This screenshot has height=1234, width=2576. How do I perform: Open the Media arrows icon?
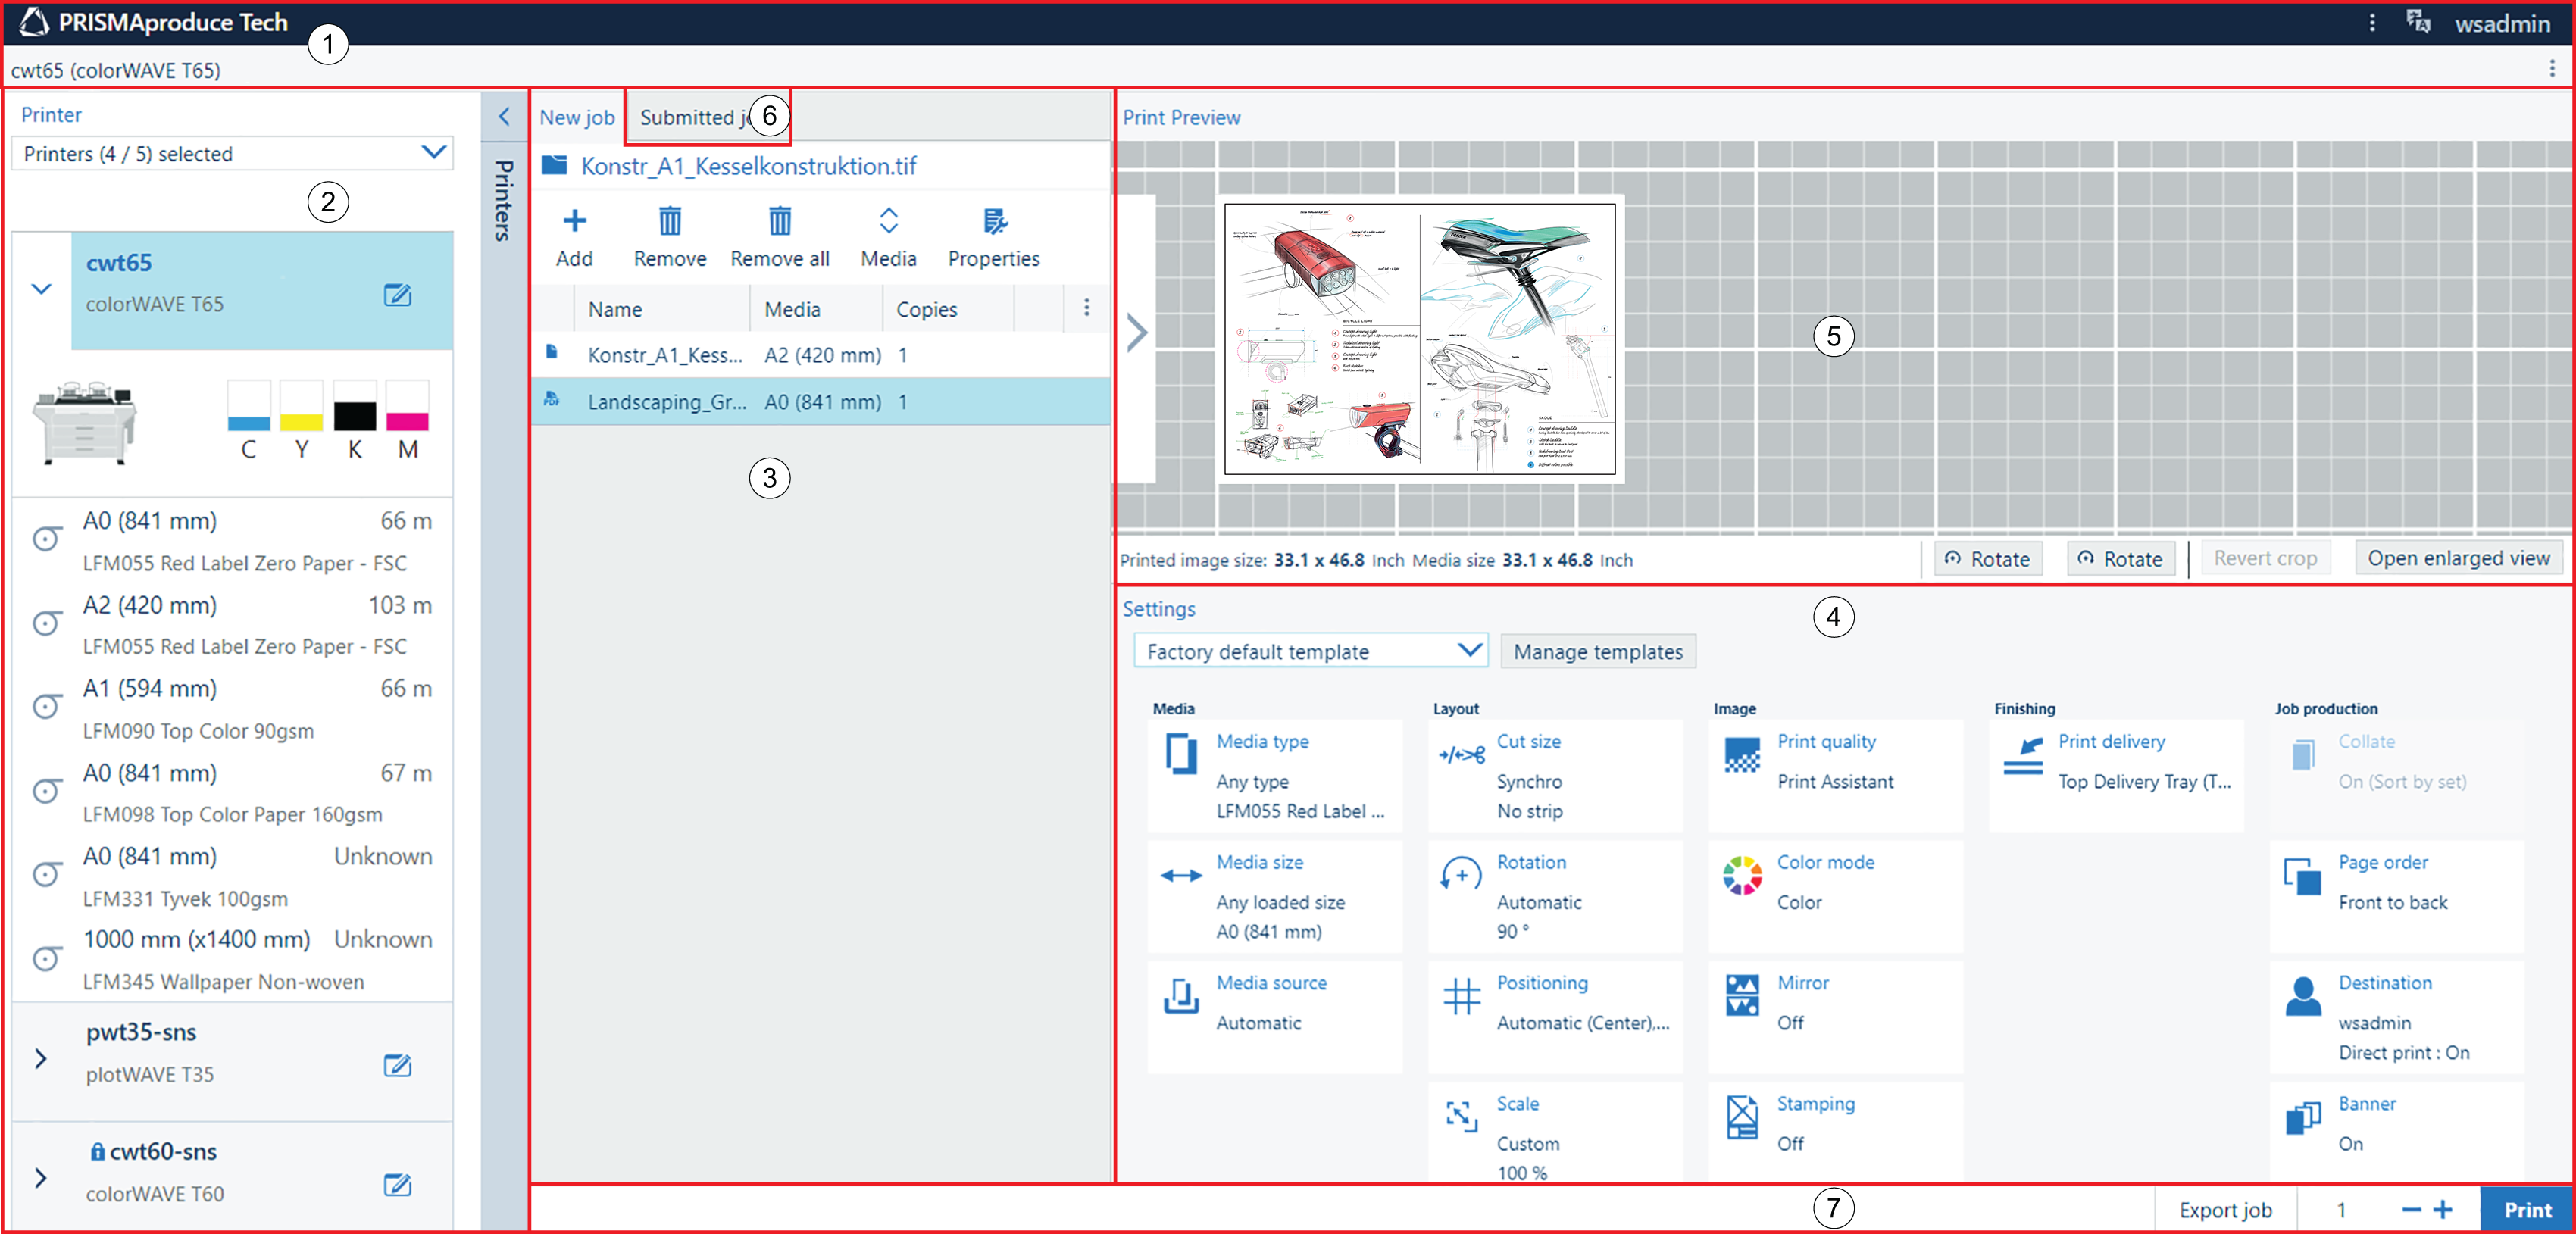pos(888,222)
